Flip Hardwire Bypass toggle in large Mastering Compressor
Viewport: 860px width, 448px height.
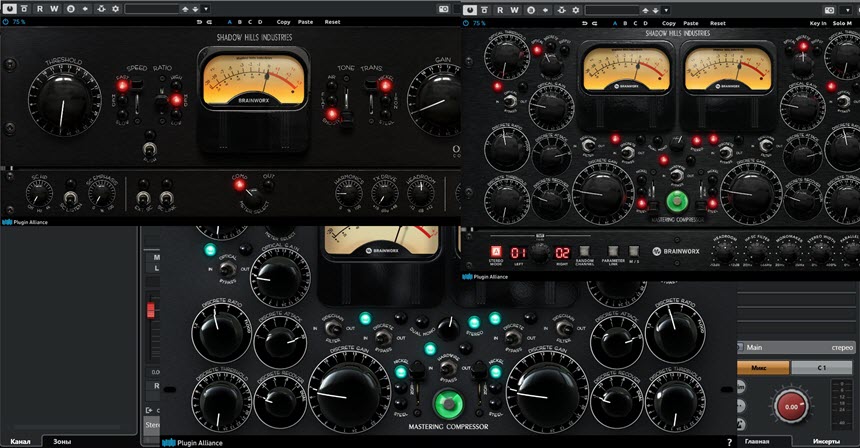(x=448, y=367)
